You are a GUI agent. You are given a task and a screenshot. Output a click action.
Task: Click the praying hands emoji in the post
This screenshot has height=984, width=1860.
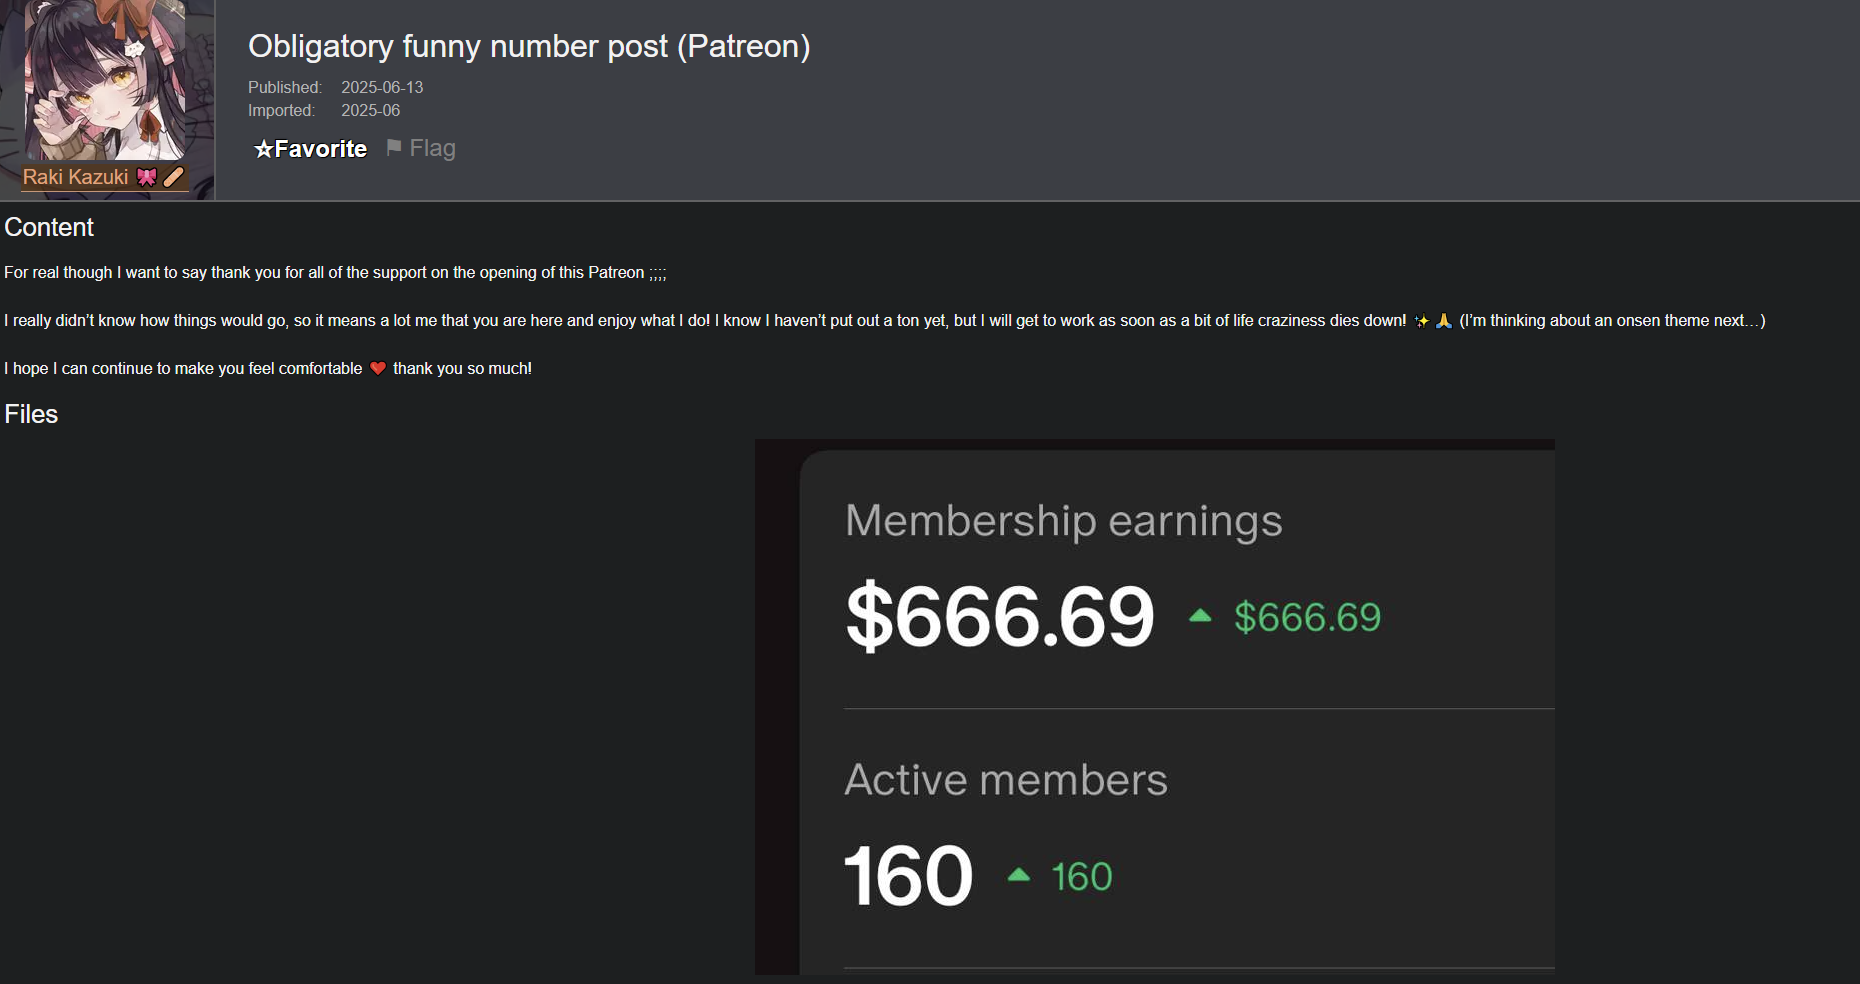pyautogui.click(x=1443, y=321)
